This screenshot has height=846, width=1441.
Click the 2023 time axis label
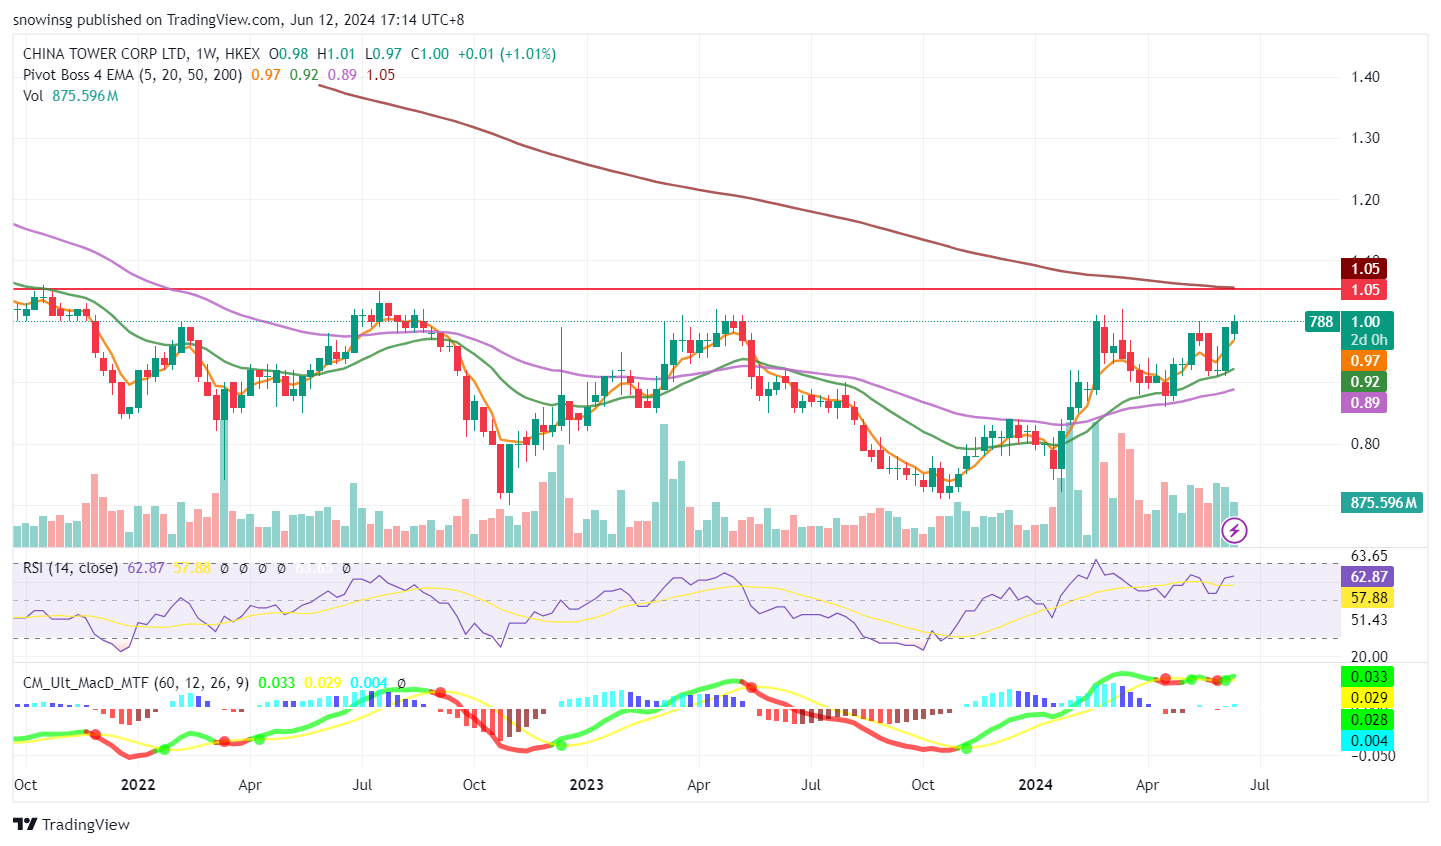point(587,785)
